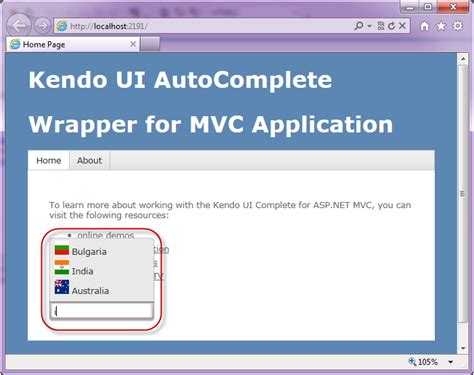This screenshot has width=474, height=375.
Task: Switch to the Home menu tab
Action: 49,160
